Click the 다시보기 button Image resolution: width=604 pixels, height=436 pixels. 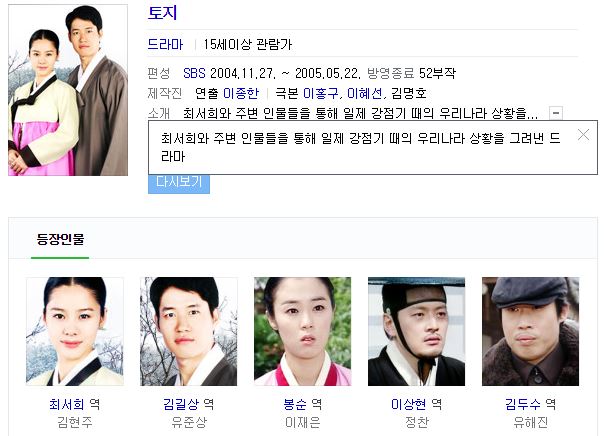[179, 184]
